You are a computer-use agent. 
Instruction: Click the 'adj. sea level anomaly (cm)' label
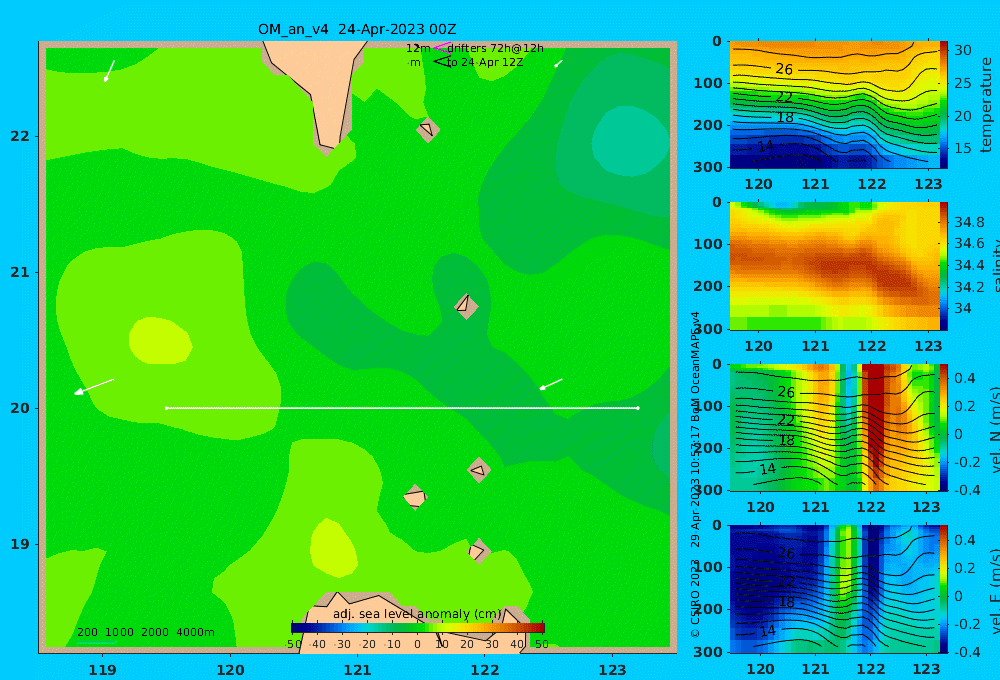(417, 614)
